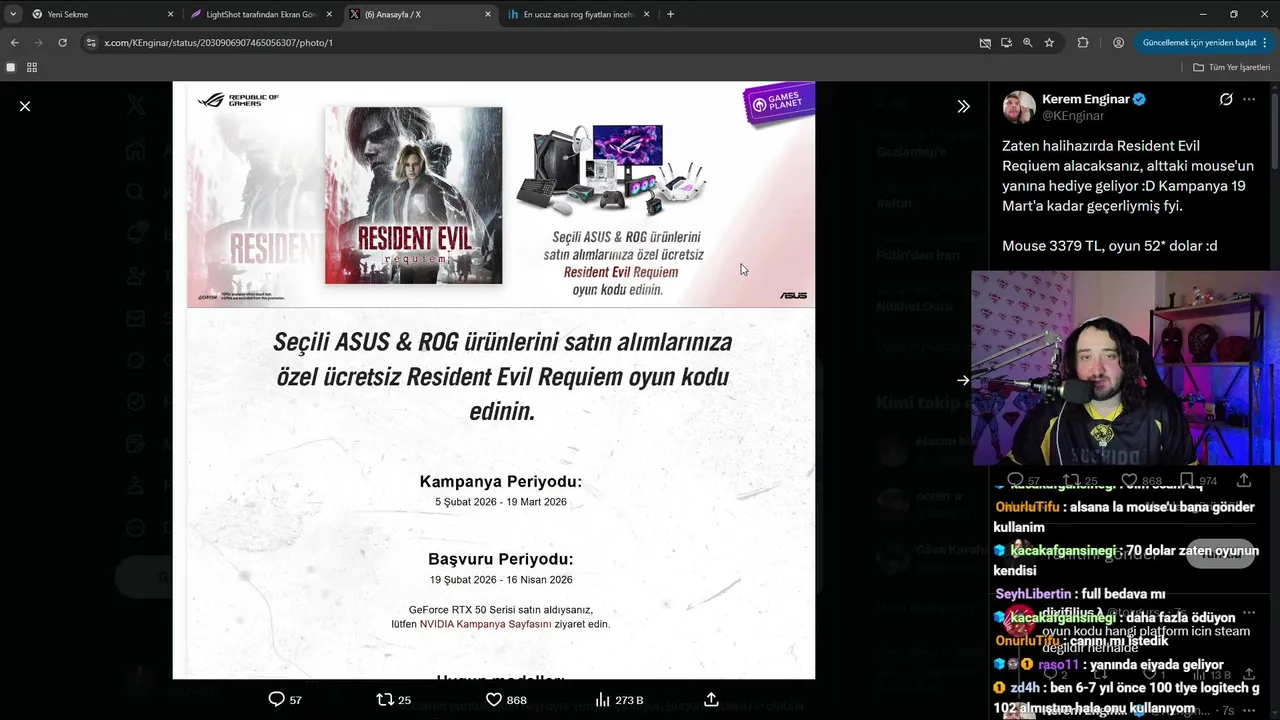Close the photo viewer with the X
1280x720 pixels.
coord(25,106)
